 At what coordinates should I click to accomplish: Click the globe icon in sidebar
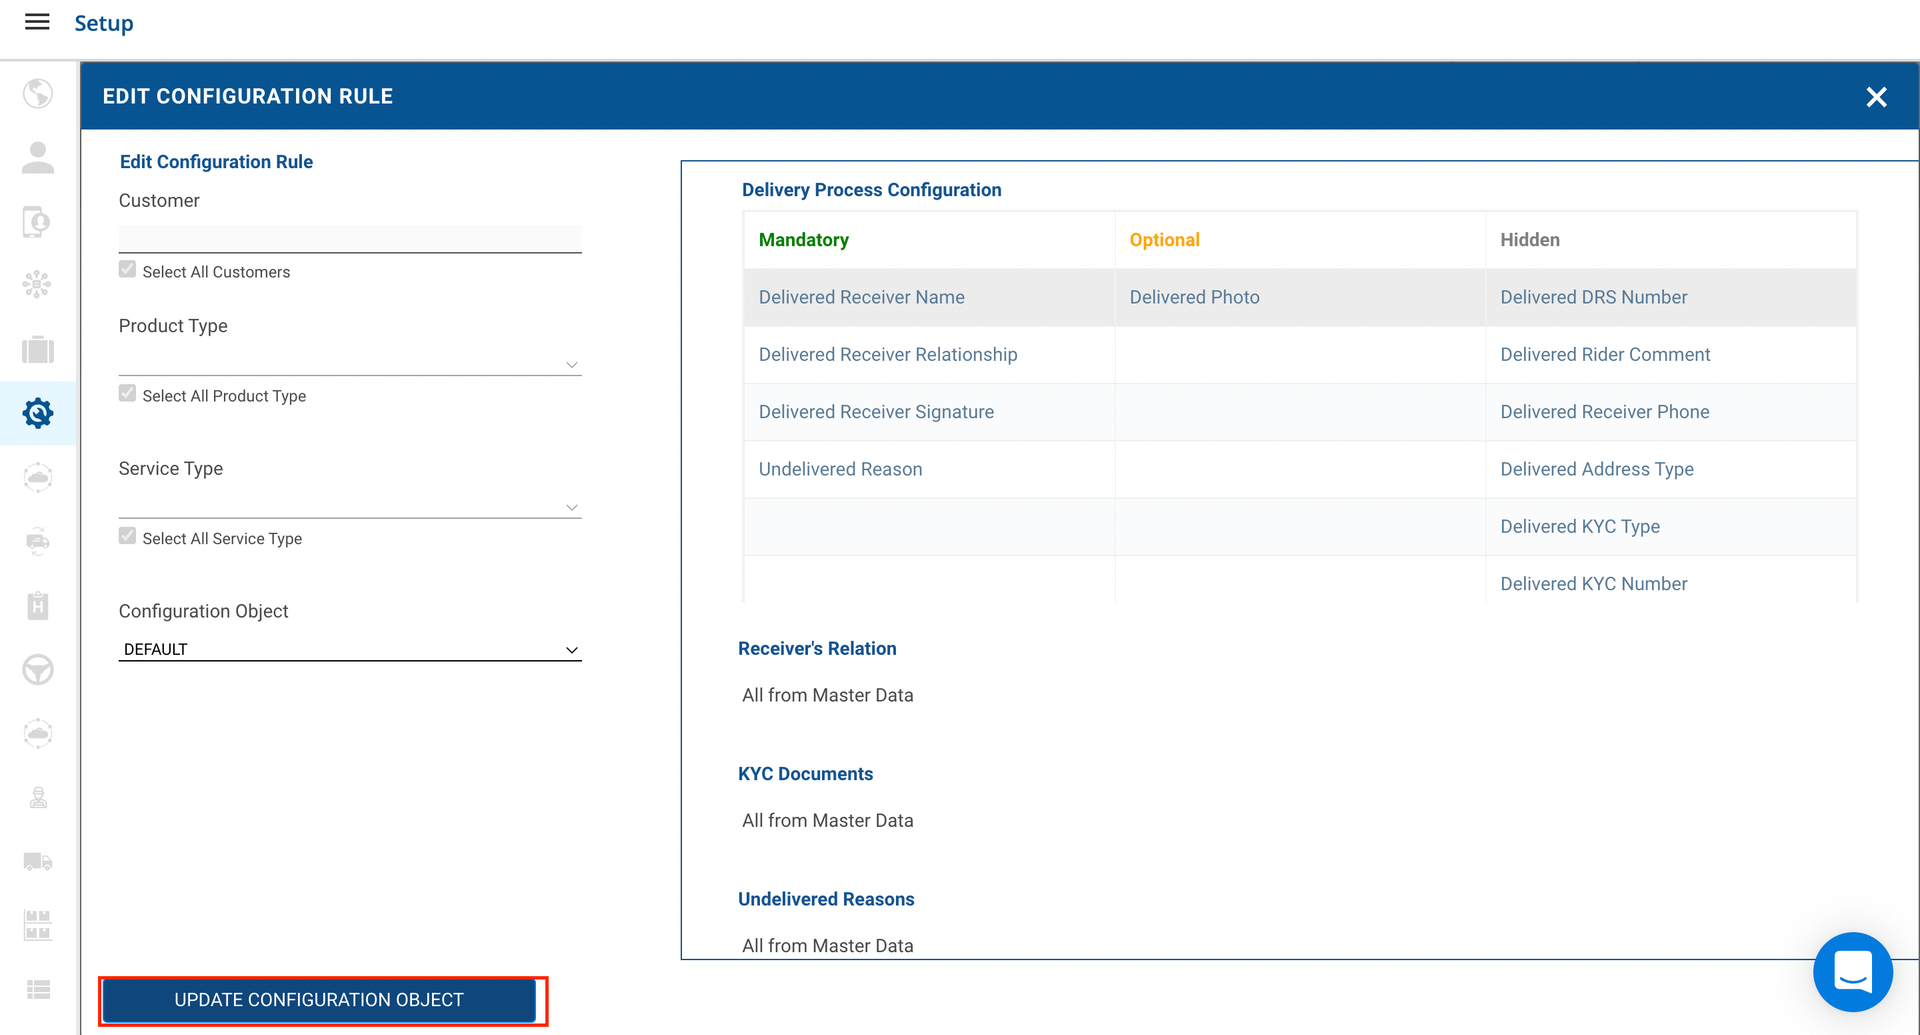point(38,93)
